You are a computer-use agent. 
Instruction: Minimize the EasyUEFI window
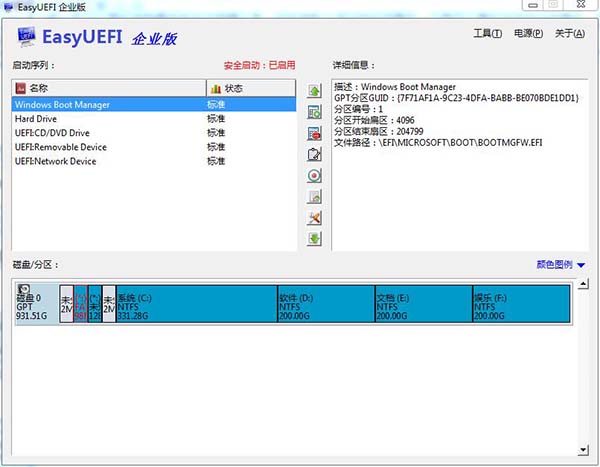click(x=533, y=5)
